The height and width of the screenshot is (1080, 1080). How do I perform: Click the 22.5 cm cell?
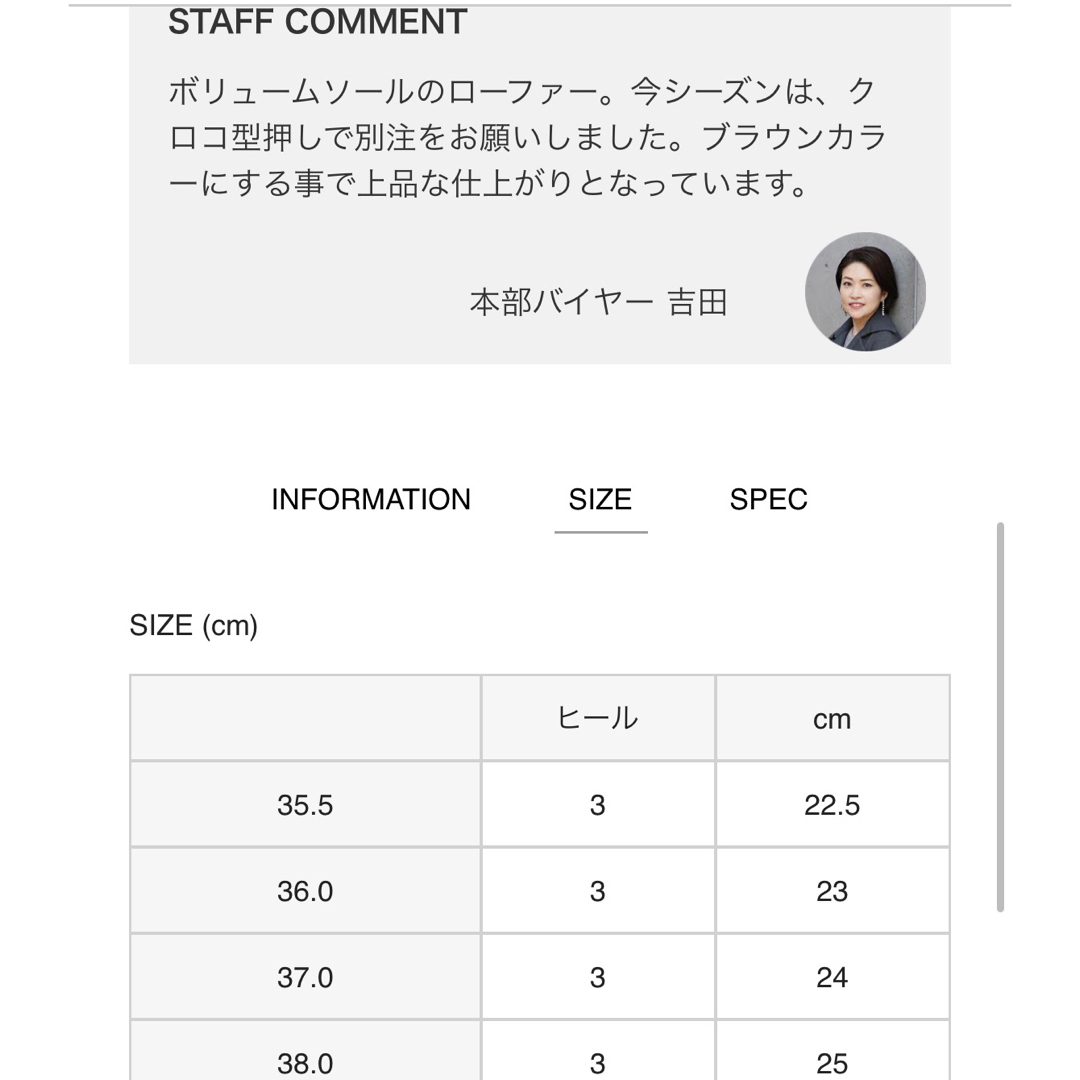tap(832, 805)
